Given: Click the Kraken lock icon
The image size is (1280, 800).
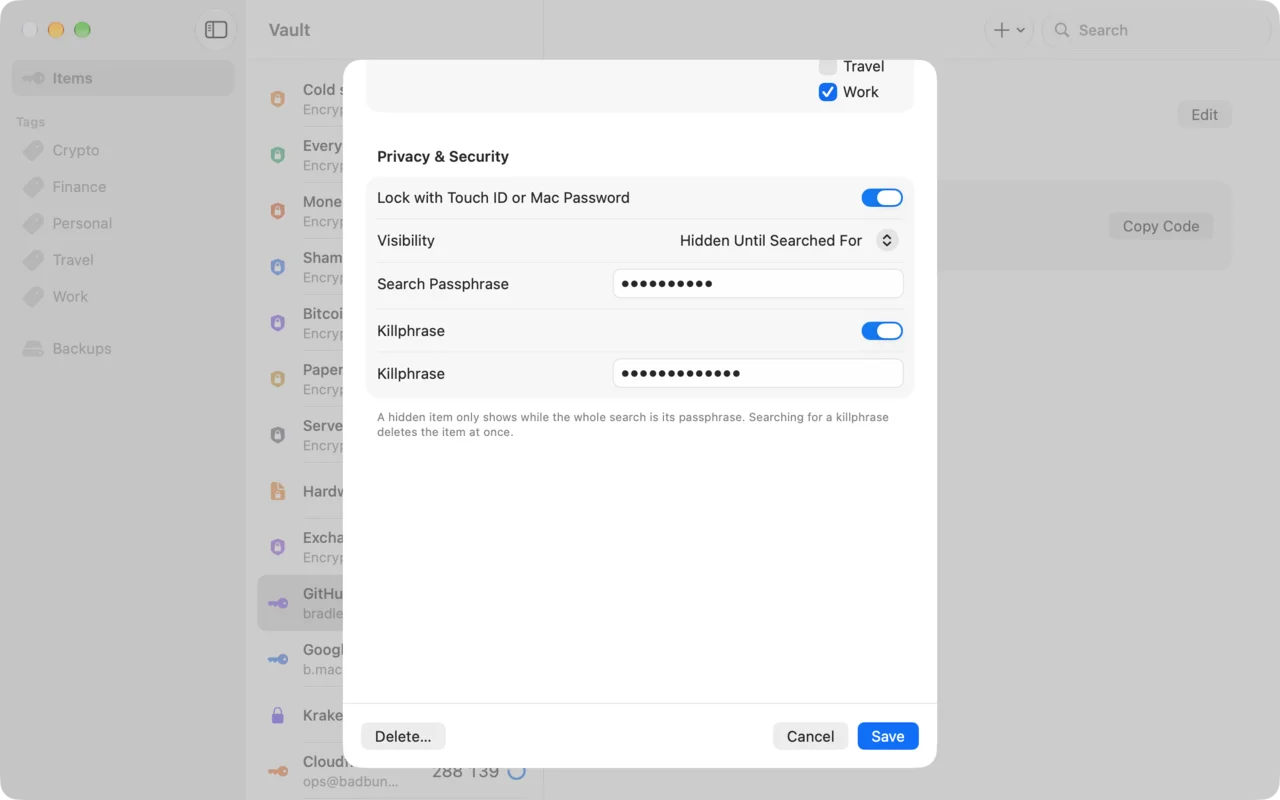Looking at the screenshot, I should pyautogui.click(x=278, y=715).
